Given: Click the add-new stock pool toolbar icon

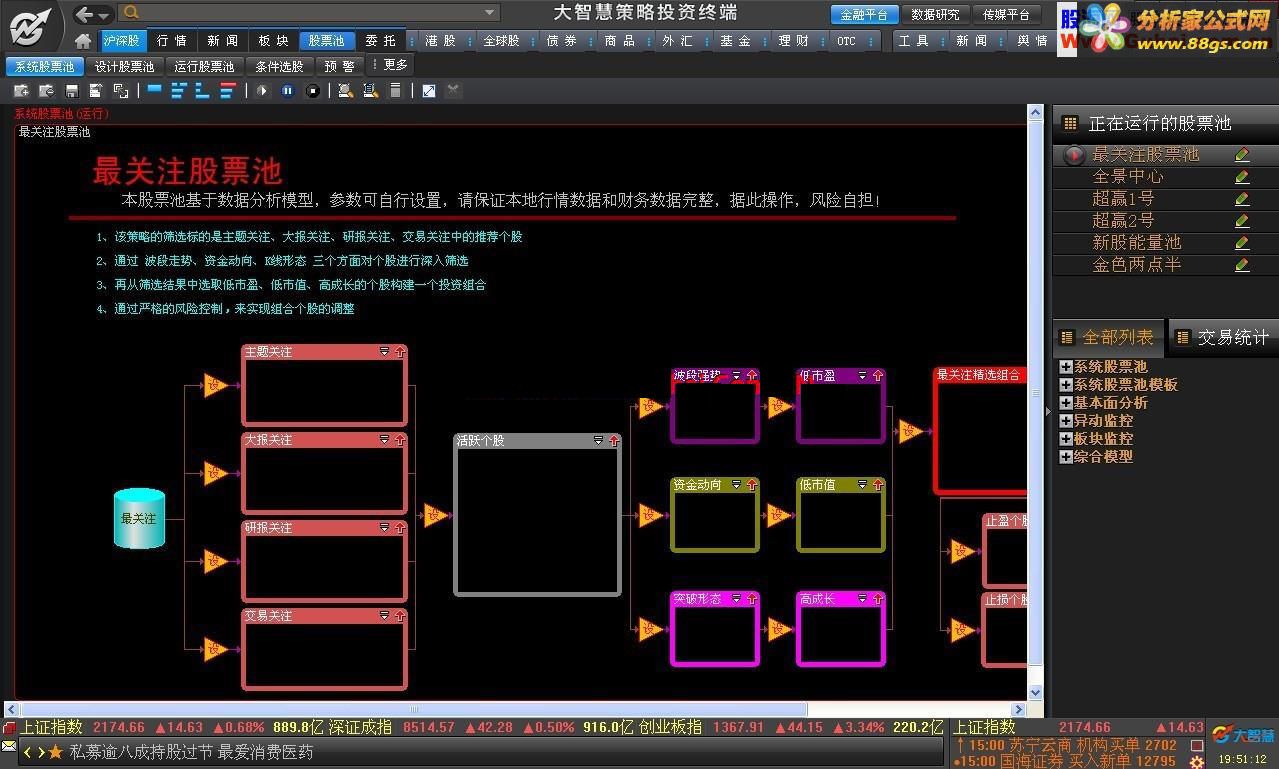Looking at the screenshot, I should pyautogui.click(x=21, y=91).
